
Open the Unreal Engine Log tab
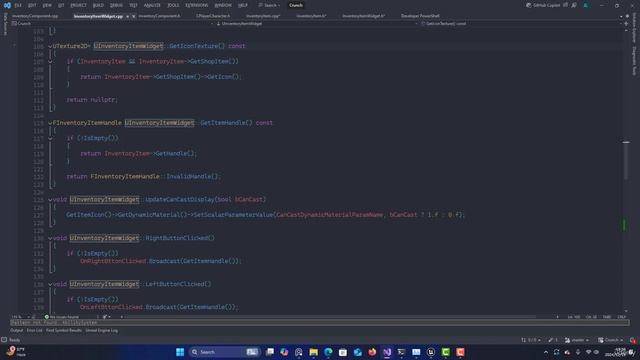101,330
